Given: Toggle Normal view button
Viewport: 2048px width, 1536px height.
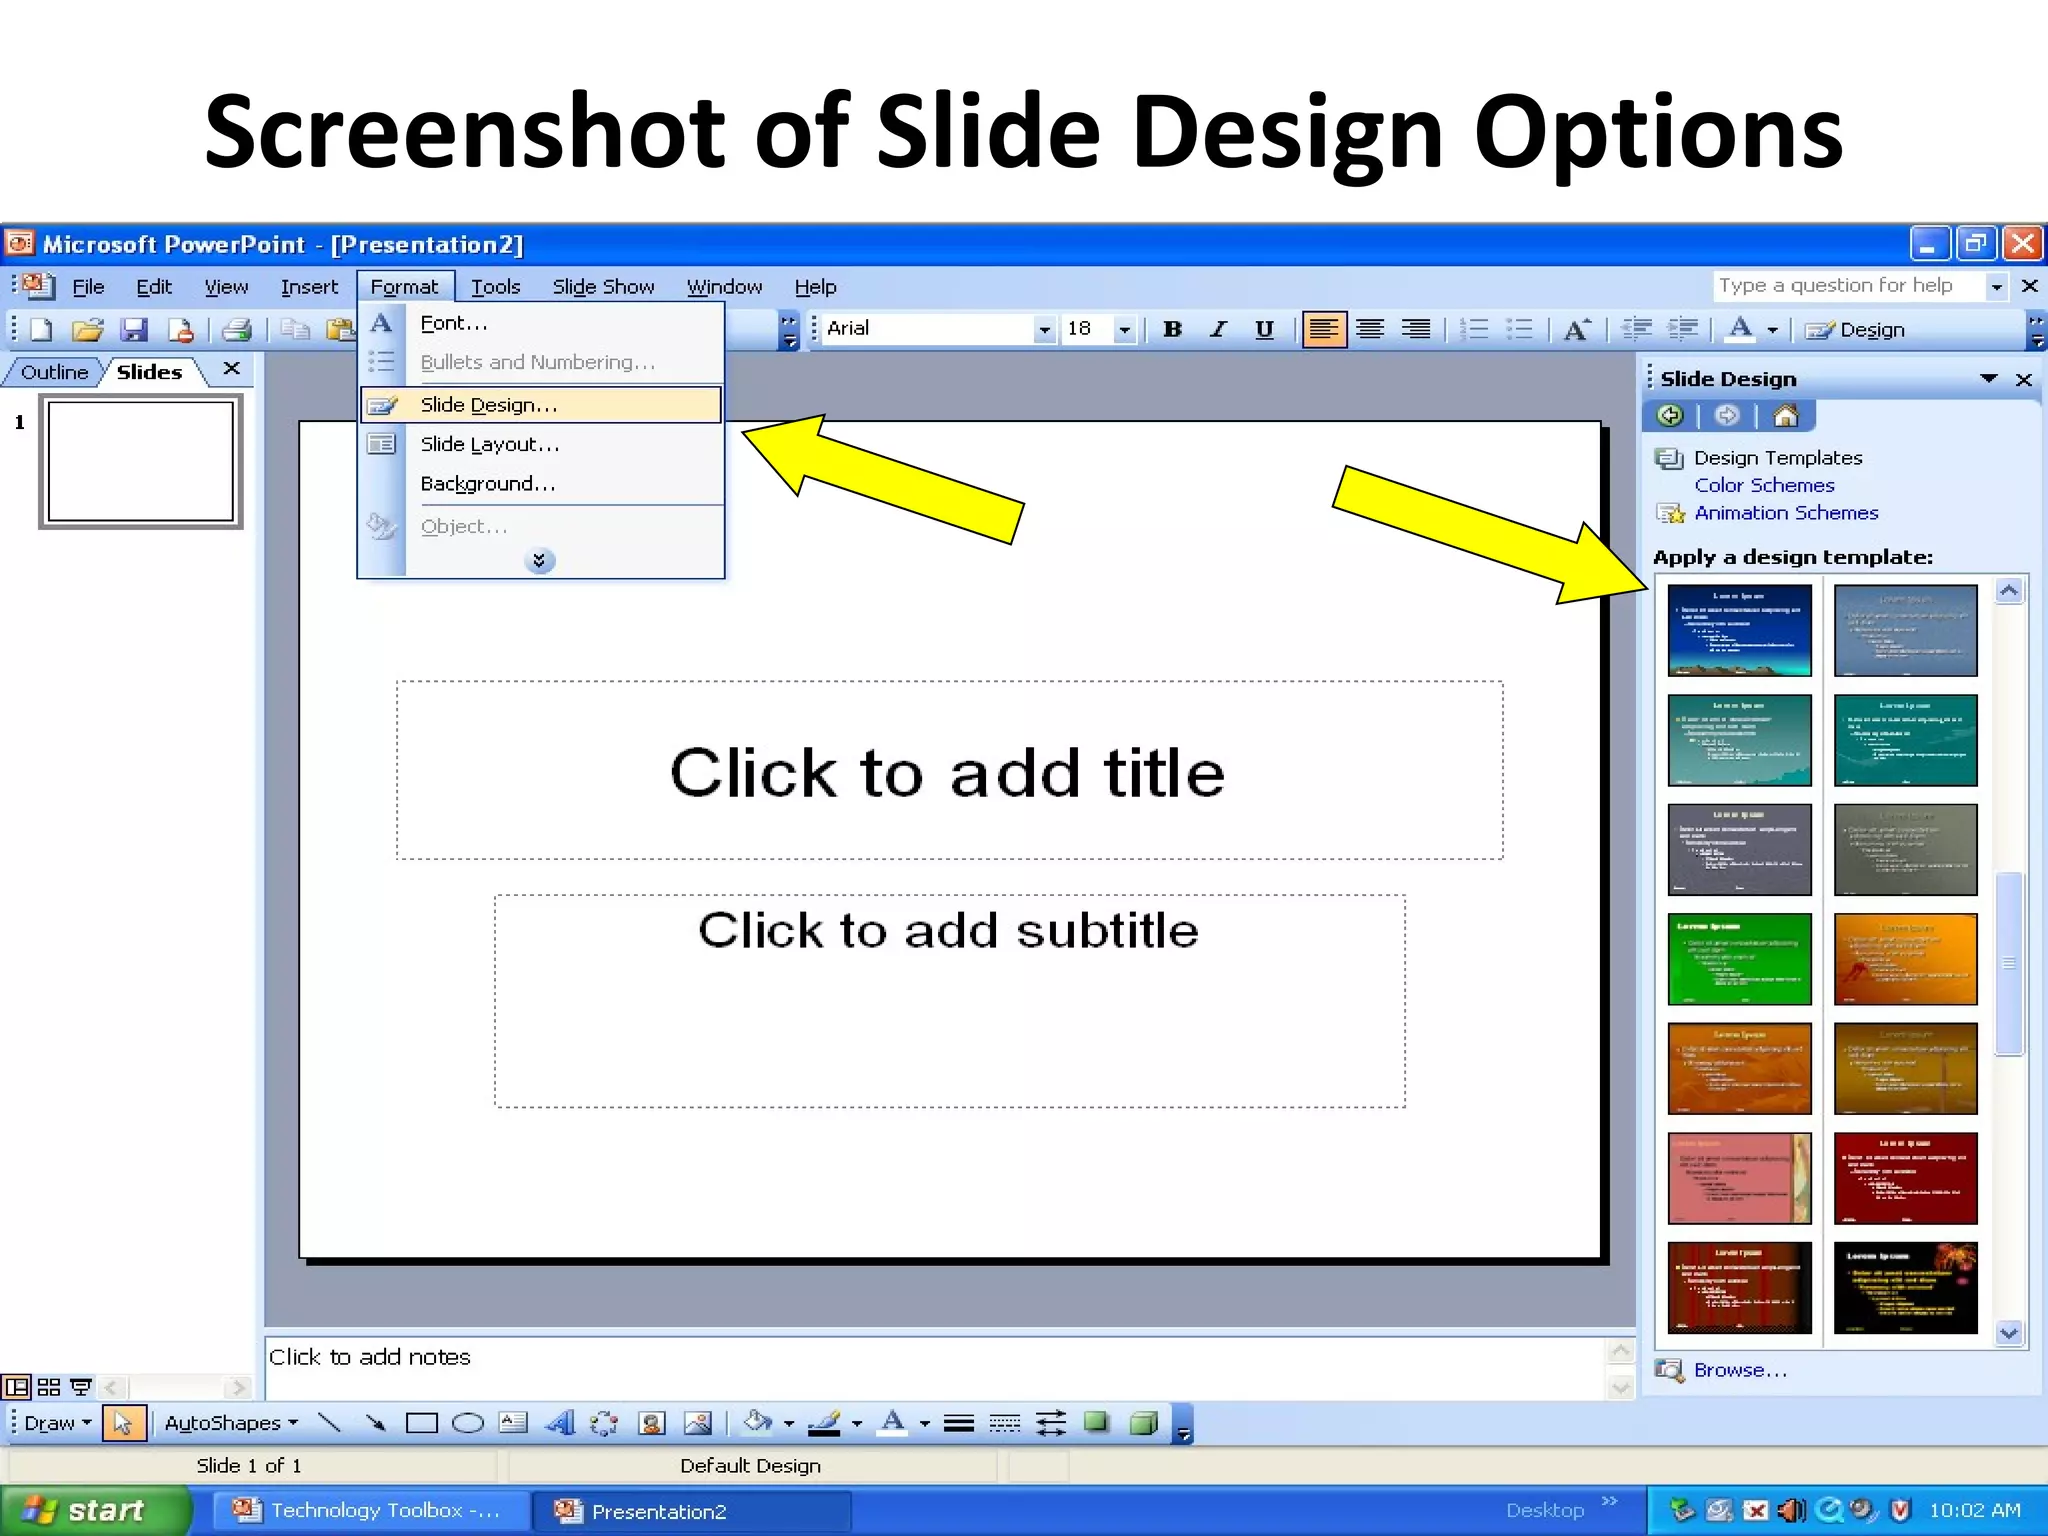Looking at the screenshot, I should pos(16,1387).
